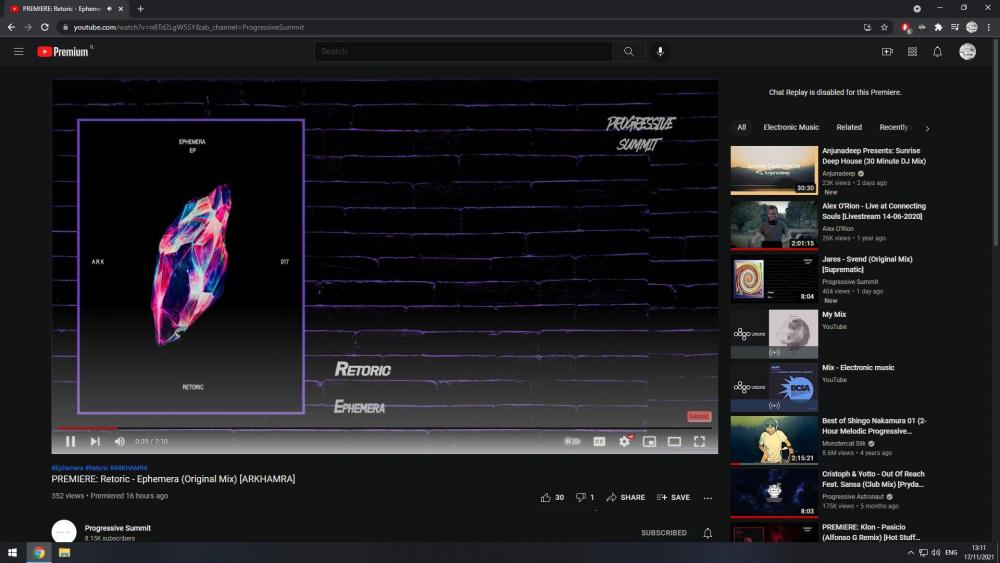
Task: Click the #ARKHAMRA hashtag
Action: pyautogui.click(x=129, y=468)
